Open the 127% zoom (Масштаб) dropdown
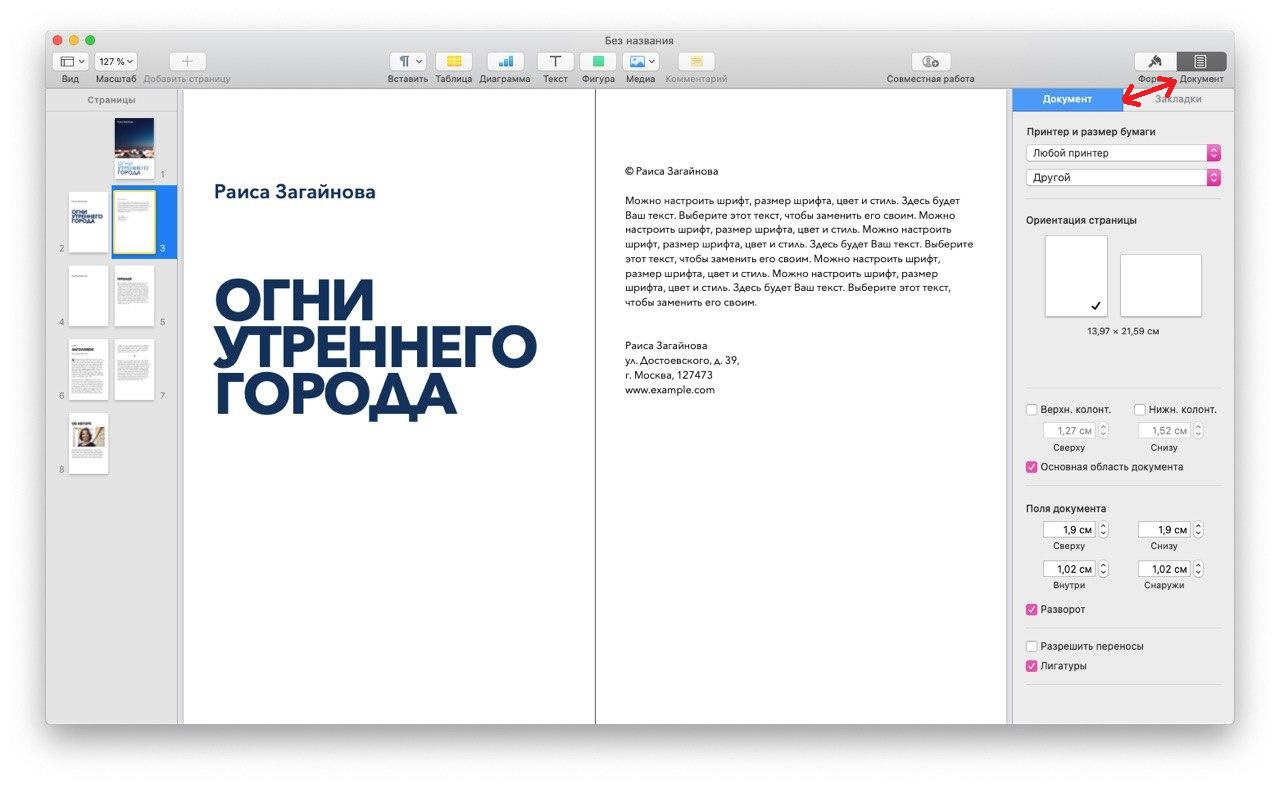This screenshot has height=785, width=1280. 116,62
